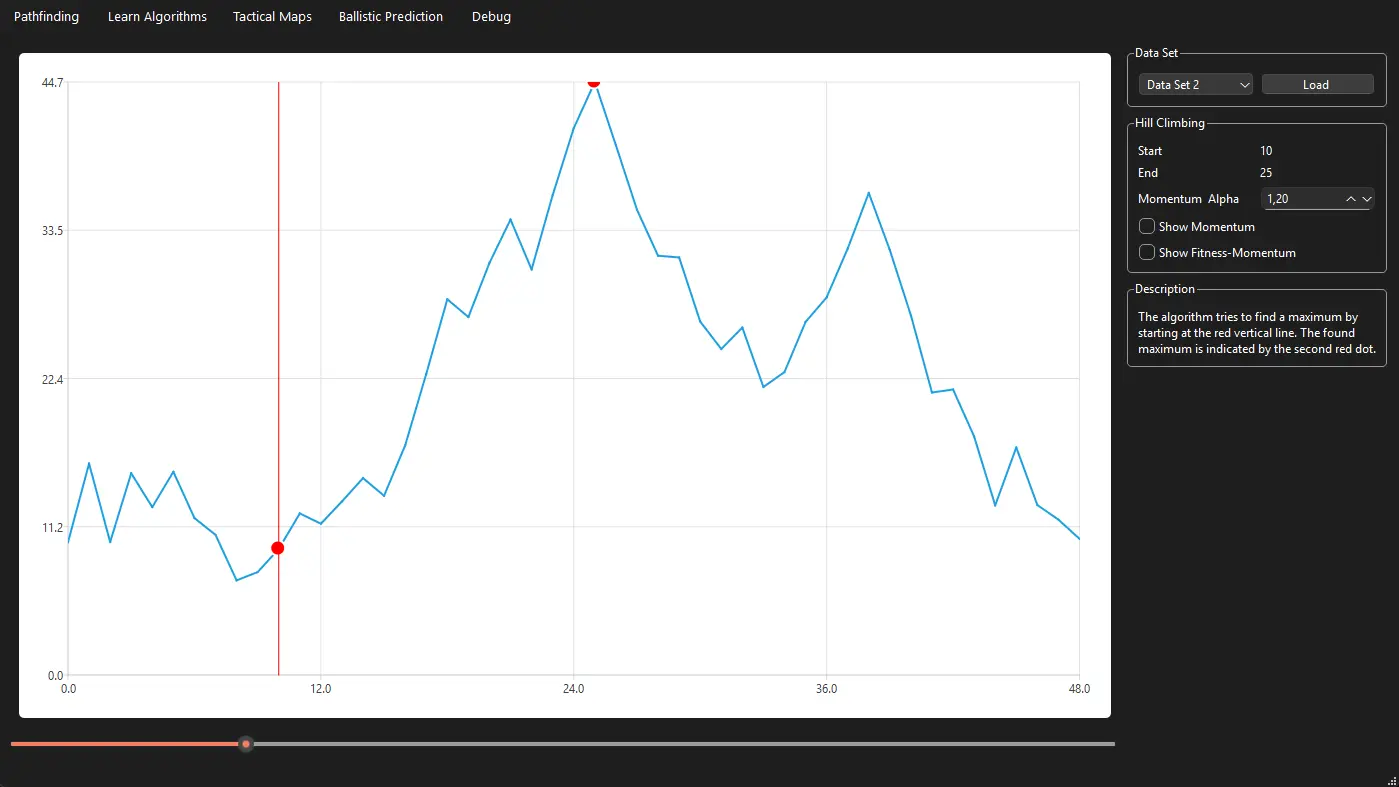Open the Pathfinding menu

pyautogui.click(x=46, y=17)
